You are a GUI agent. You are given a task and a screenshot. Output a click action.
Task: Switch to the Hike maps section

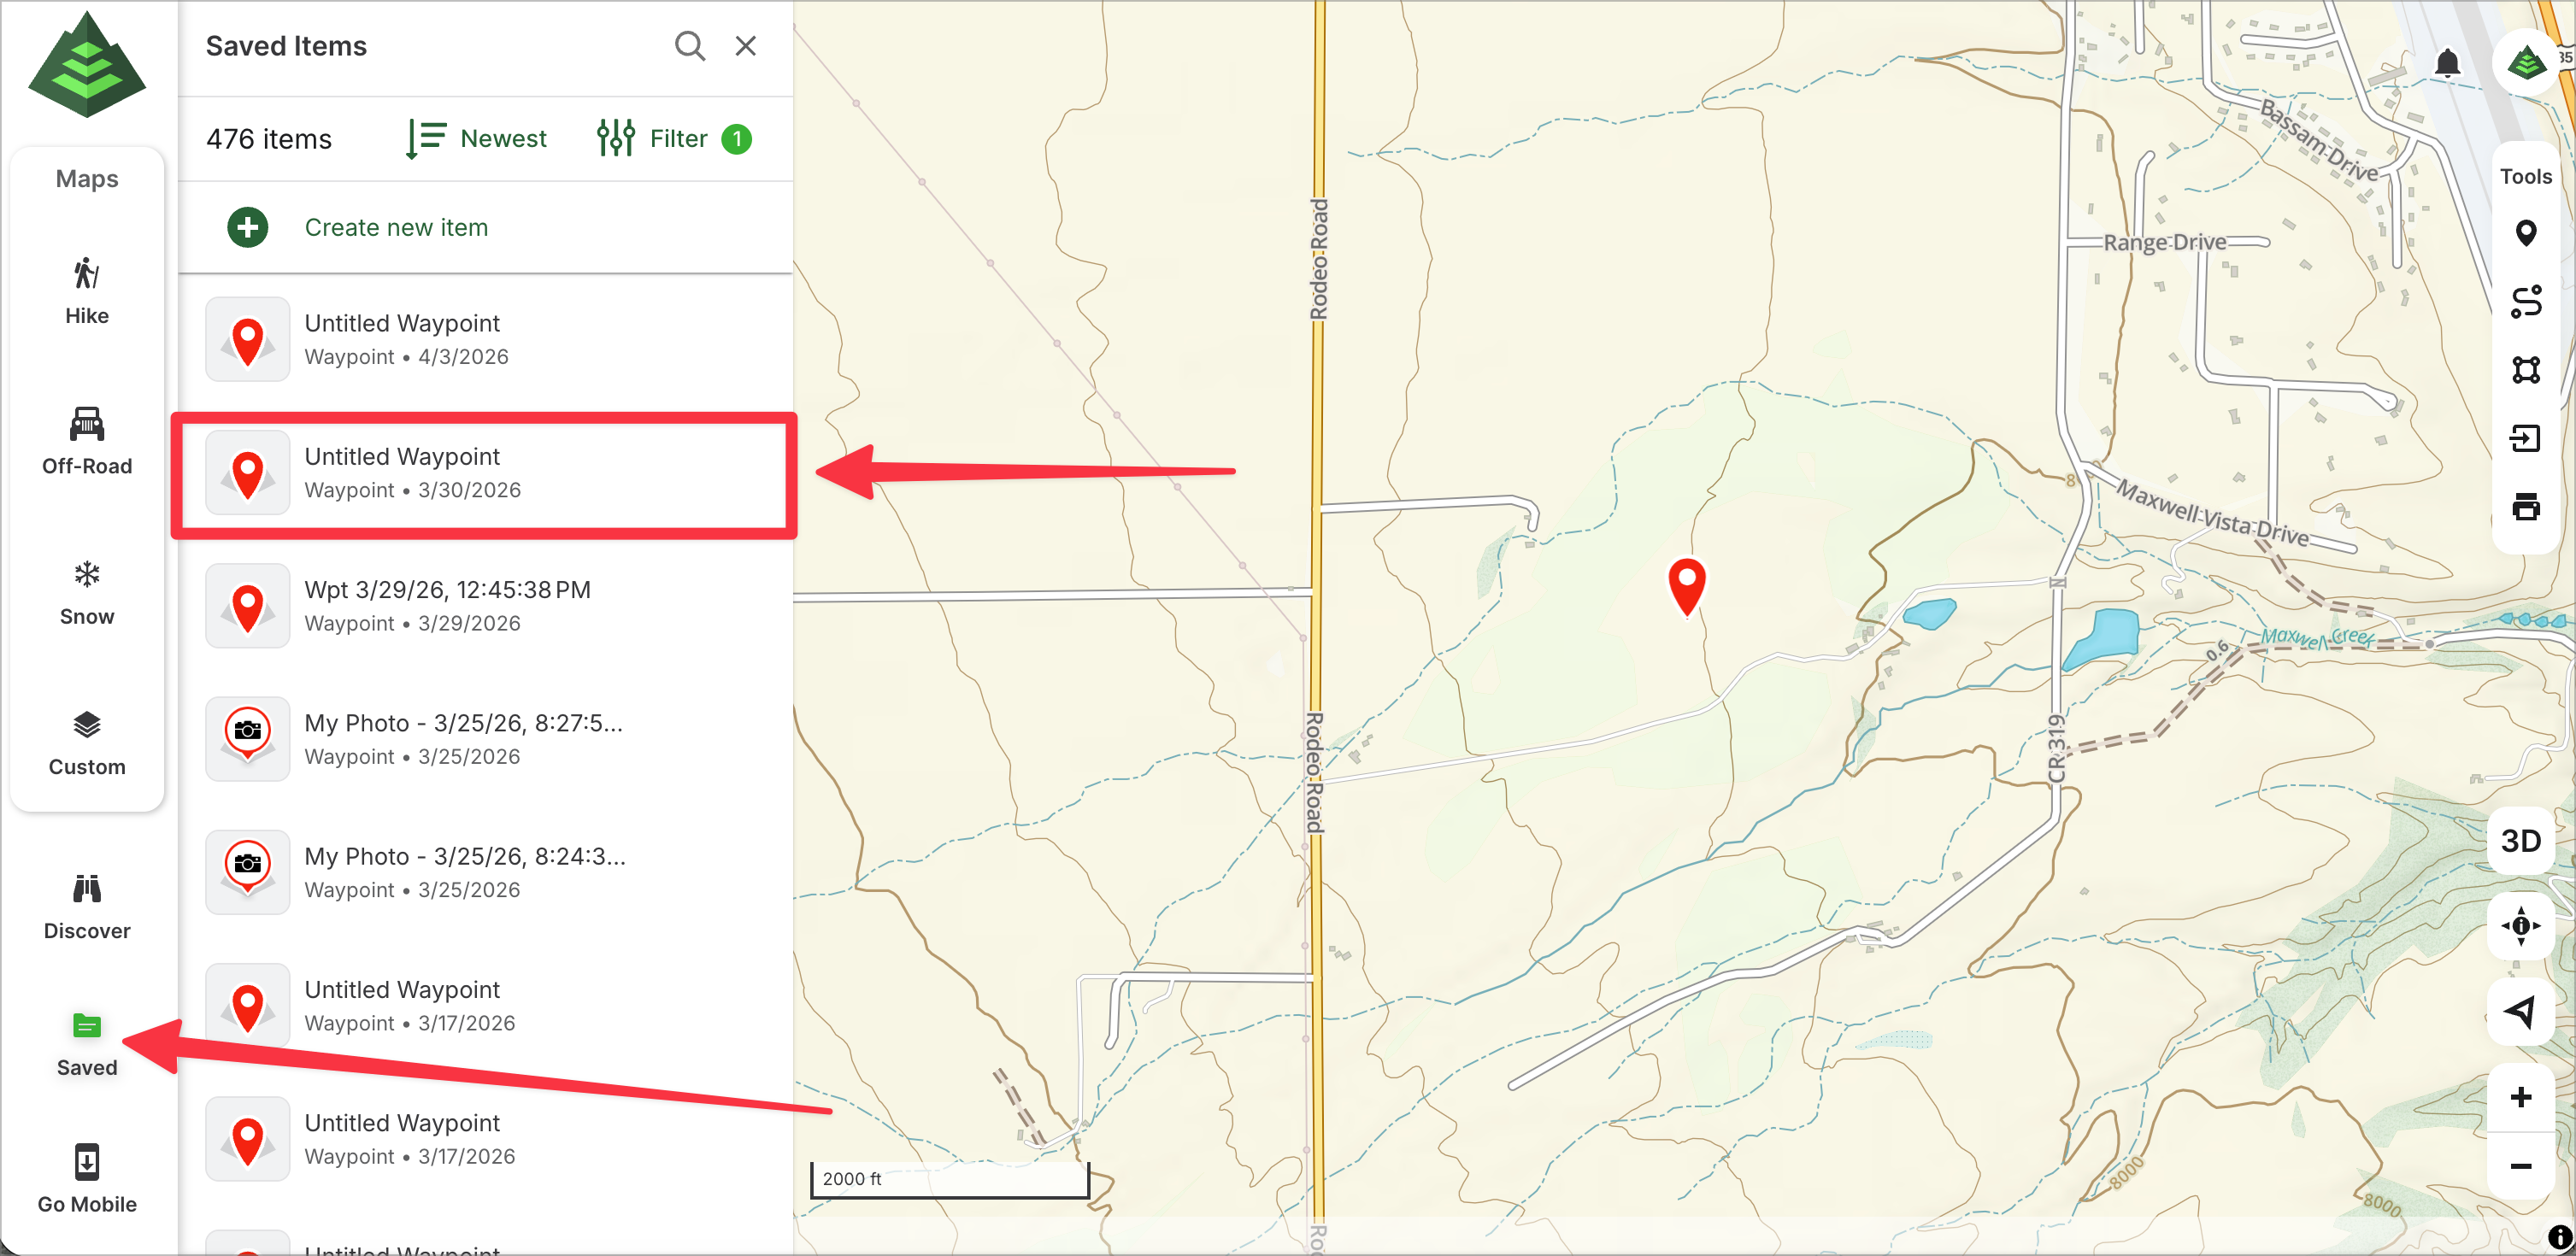click(87, 291)
